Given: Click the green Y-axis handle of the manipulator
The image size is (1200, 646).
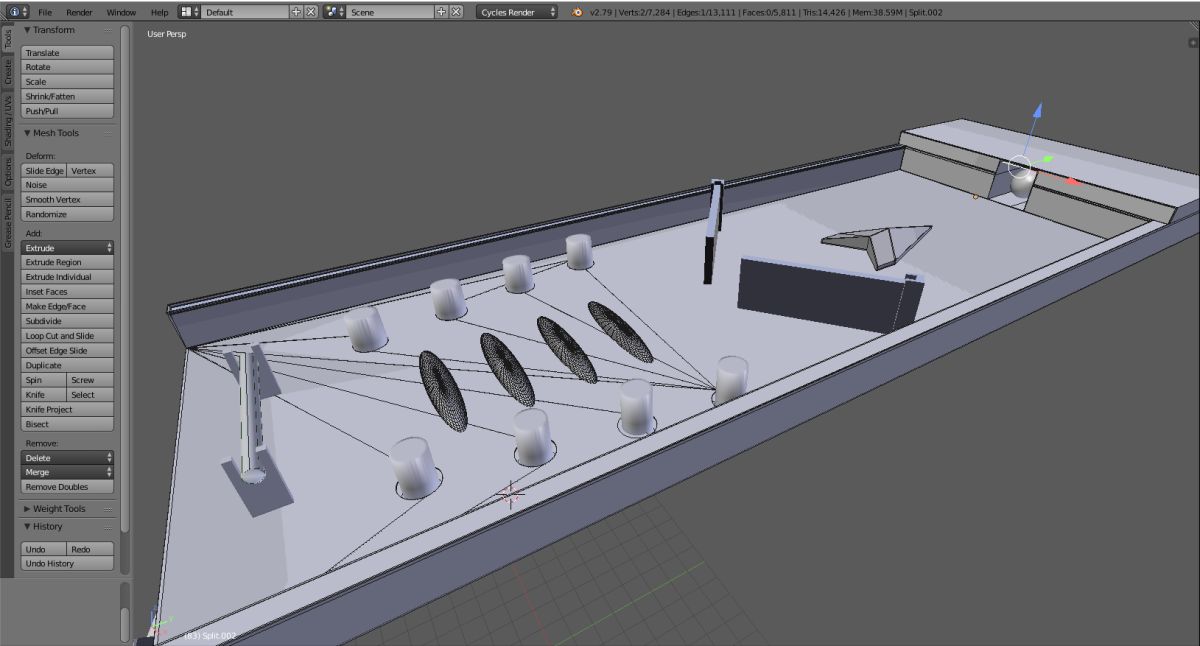Looking at the screenshot, I should click(x=1047, y=158).
